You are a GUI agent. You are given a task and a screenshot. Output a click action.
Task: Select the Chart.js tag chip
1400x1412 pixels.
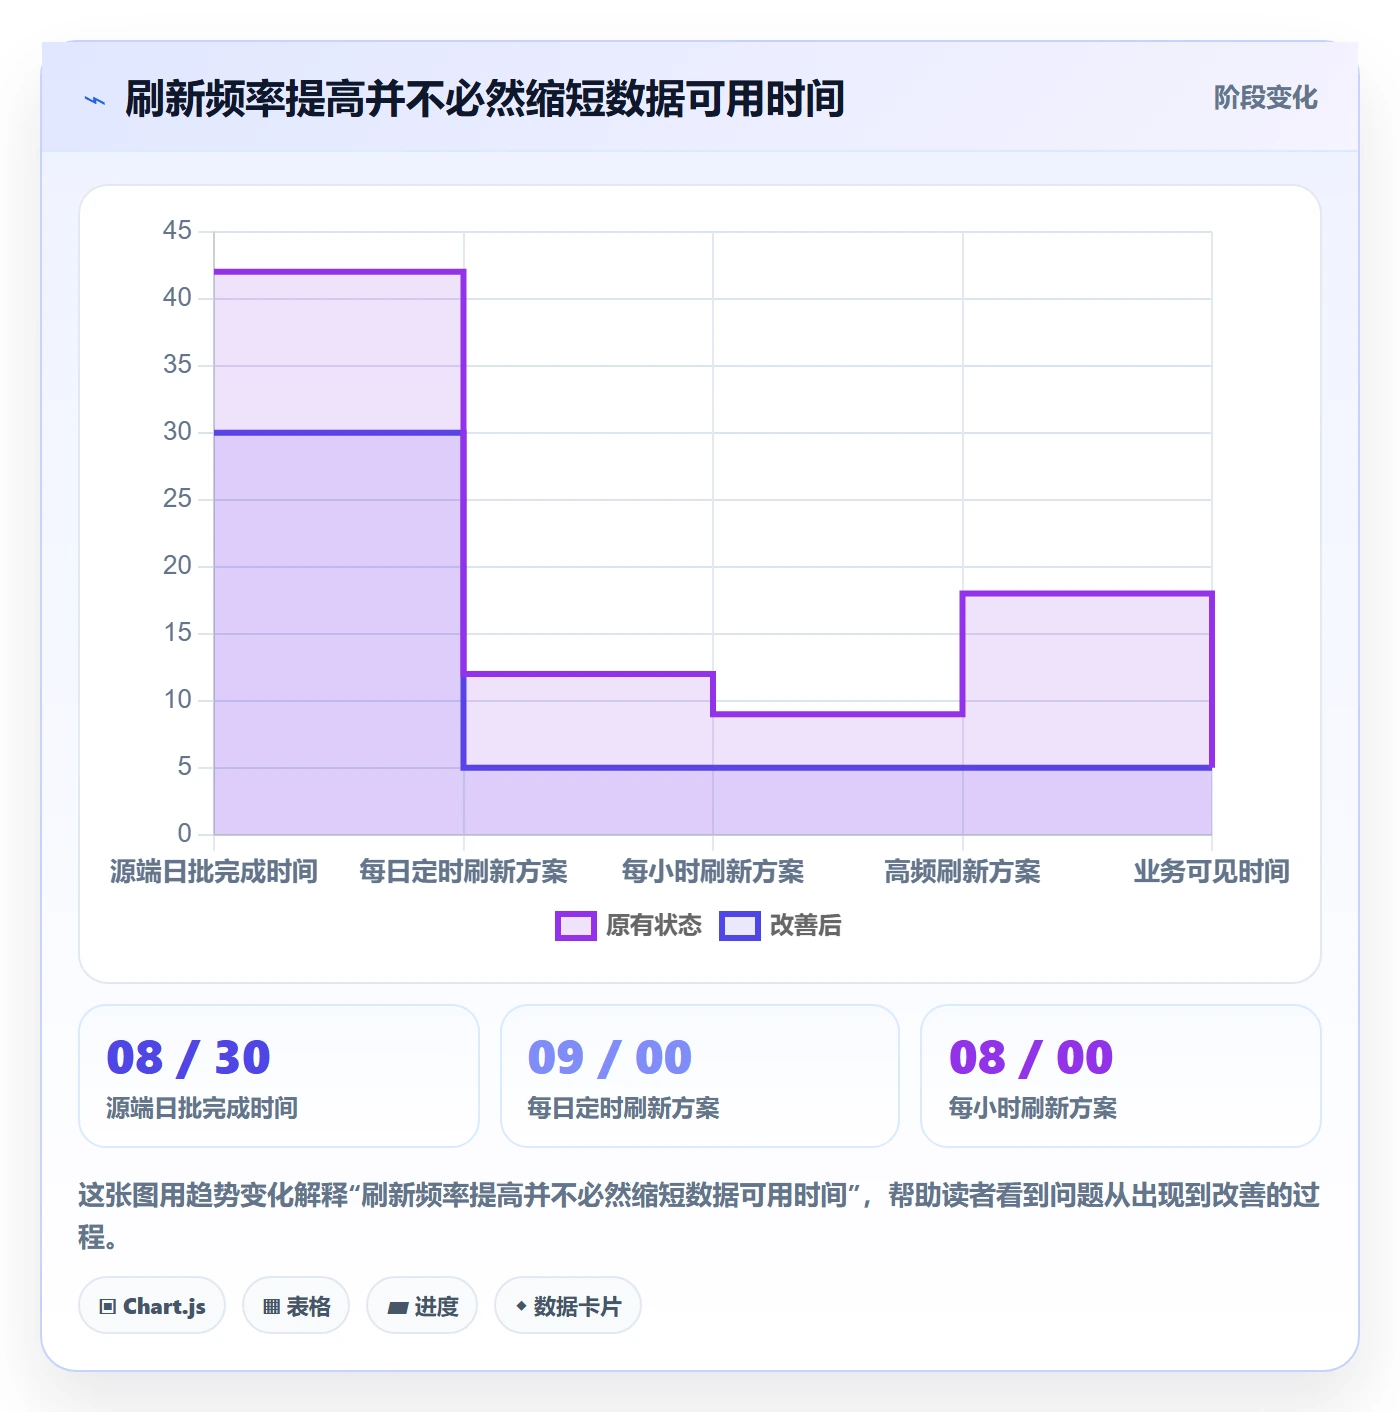coord(152,1306)
